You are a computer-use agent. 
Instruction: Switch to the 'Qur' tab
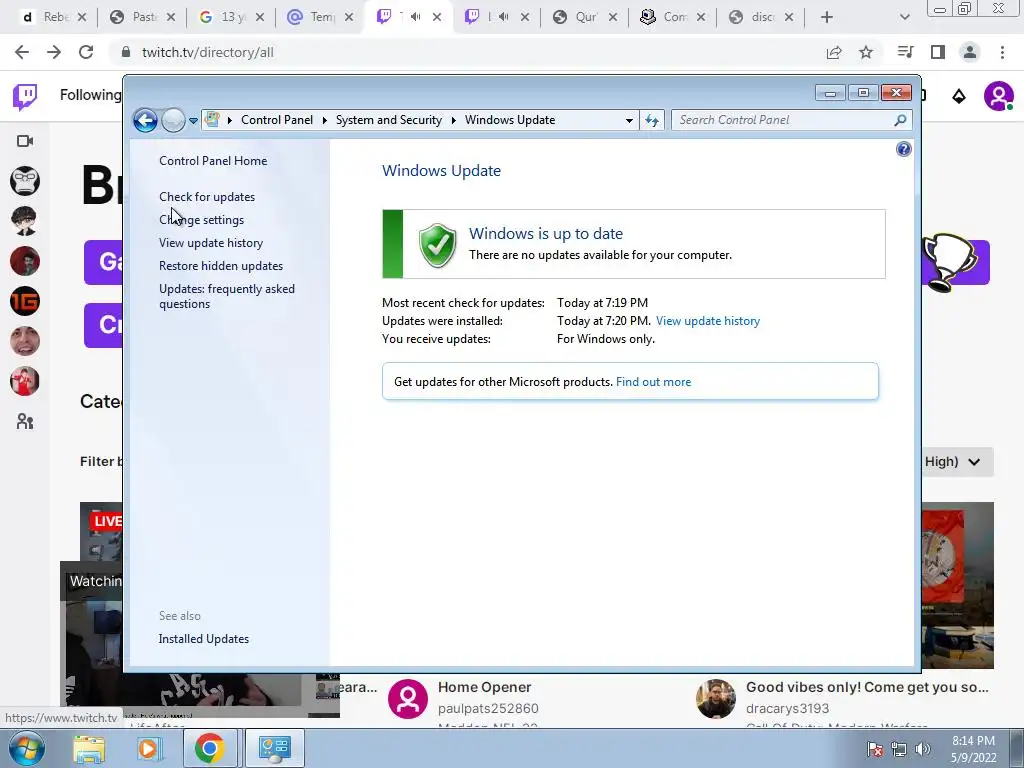(x=583, y=17)
